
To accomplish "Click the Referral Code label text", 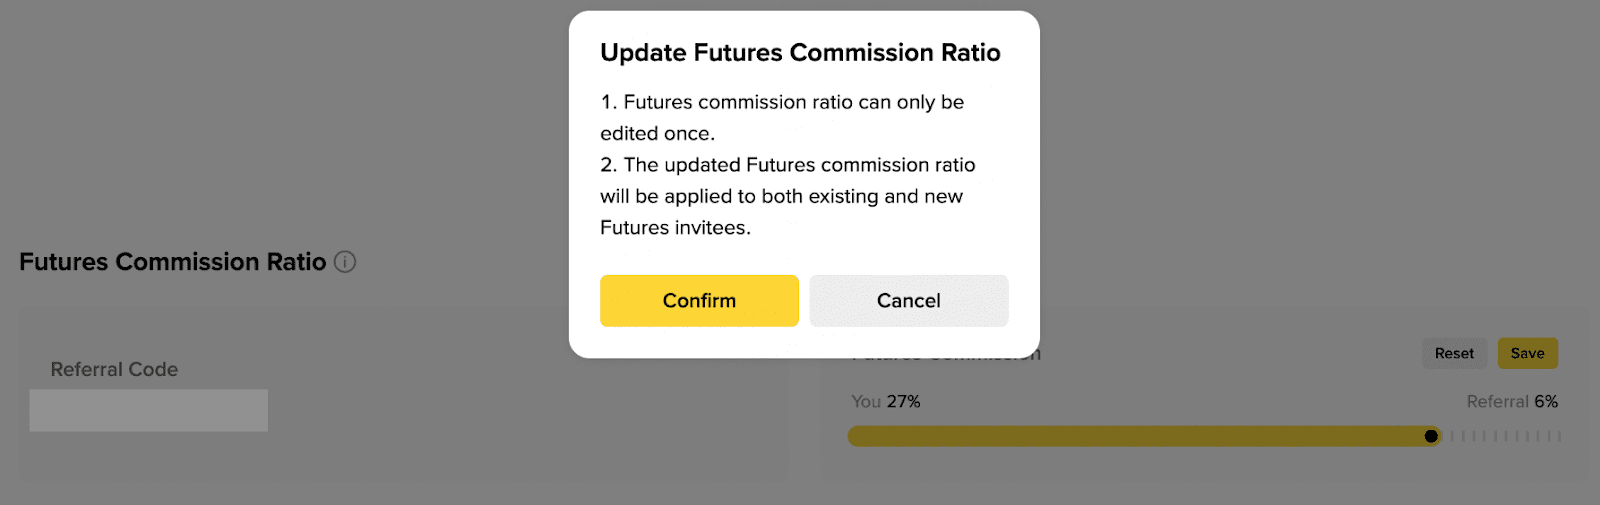I will click(114, 370).
